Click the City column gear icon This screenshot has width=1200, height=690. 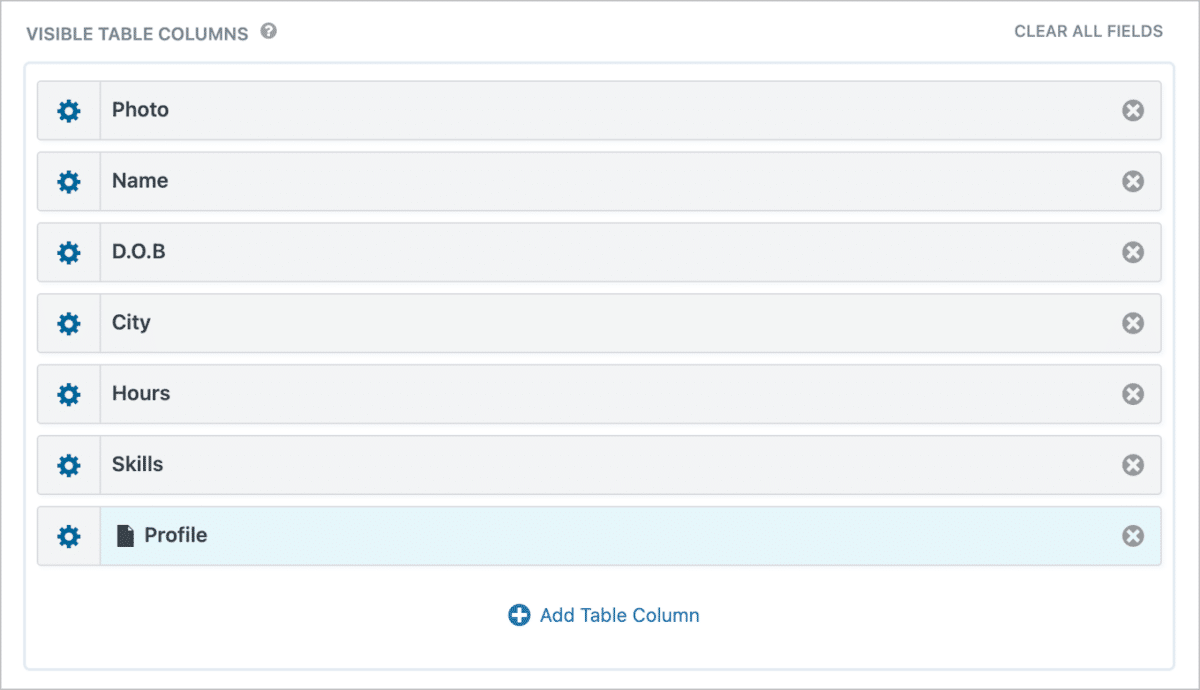pos(68,324)
